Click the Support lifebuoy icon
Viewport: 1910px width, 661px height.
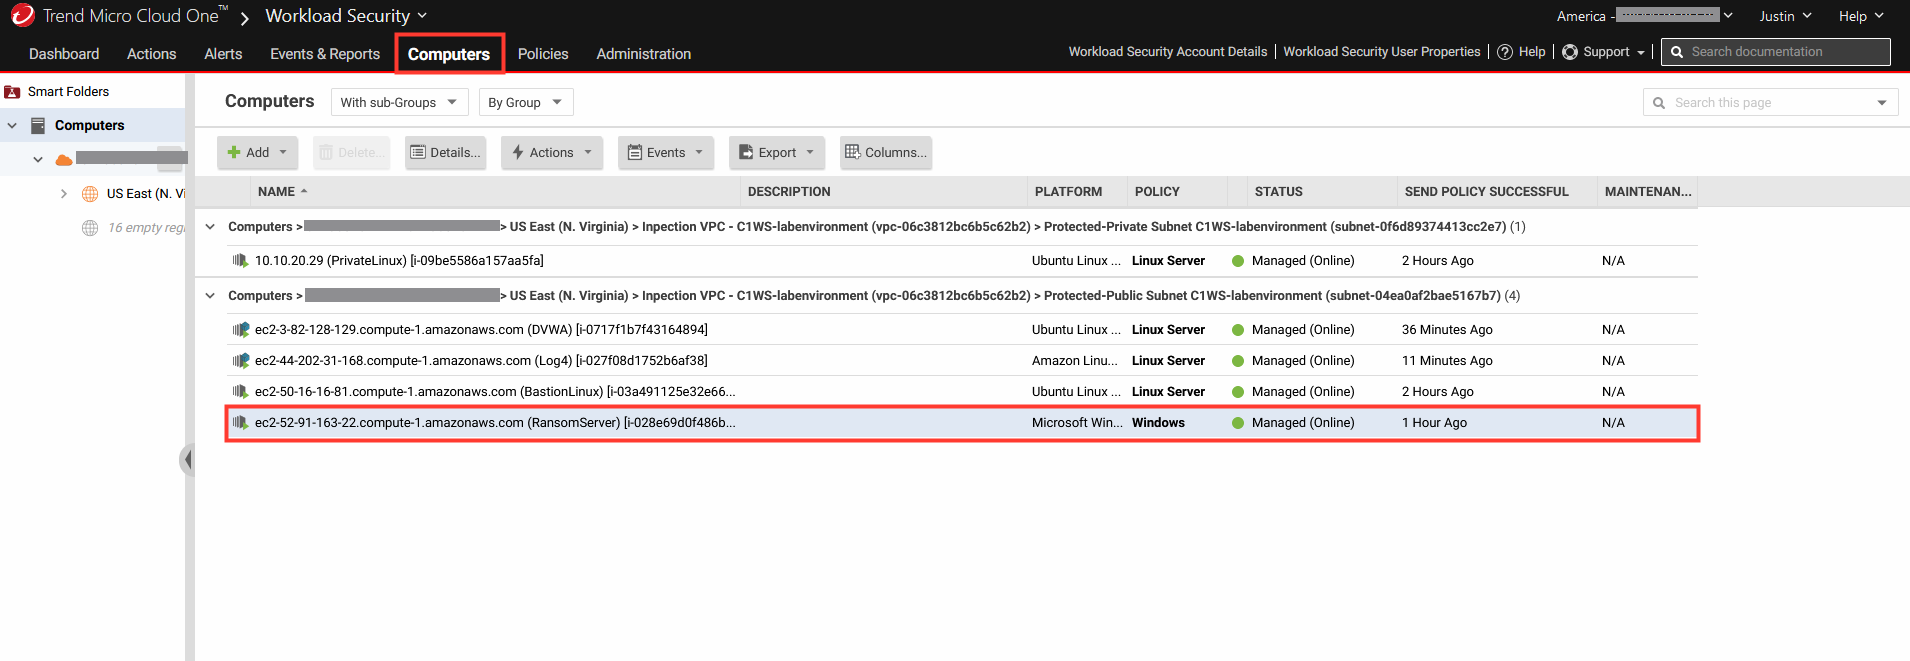pyautogui.click(x=1570, y=52)
